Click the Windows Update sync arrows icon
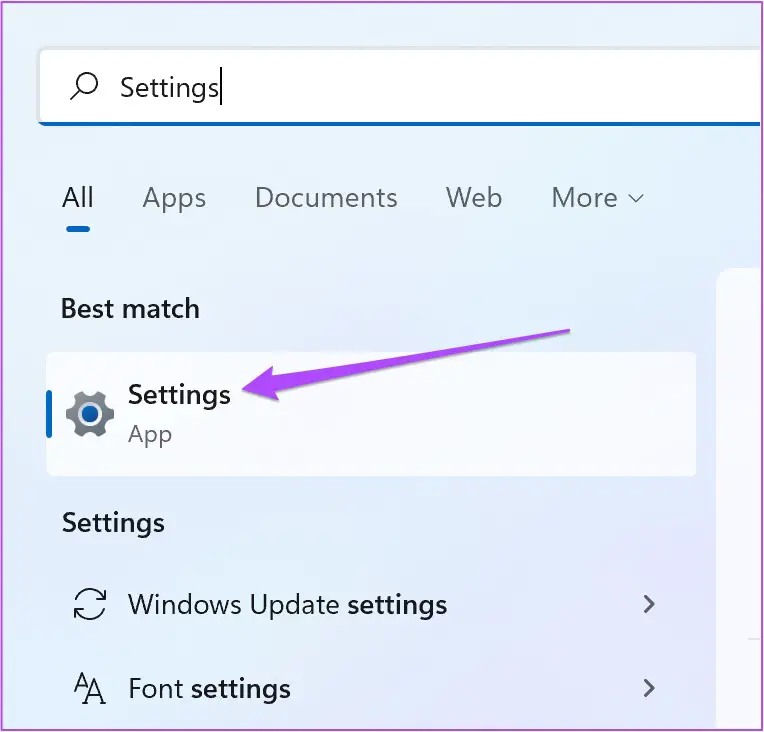764x732 pixels. tap(90, 604)
